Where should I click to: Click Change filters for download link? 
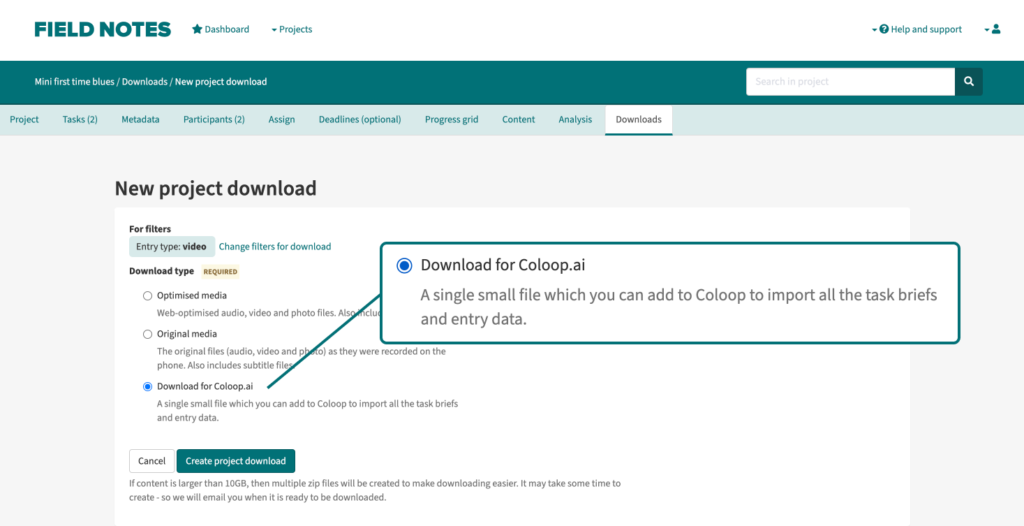pyautogui.click(x=275, y=246)
